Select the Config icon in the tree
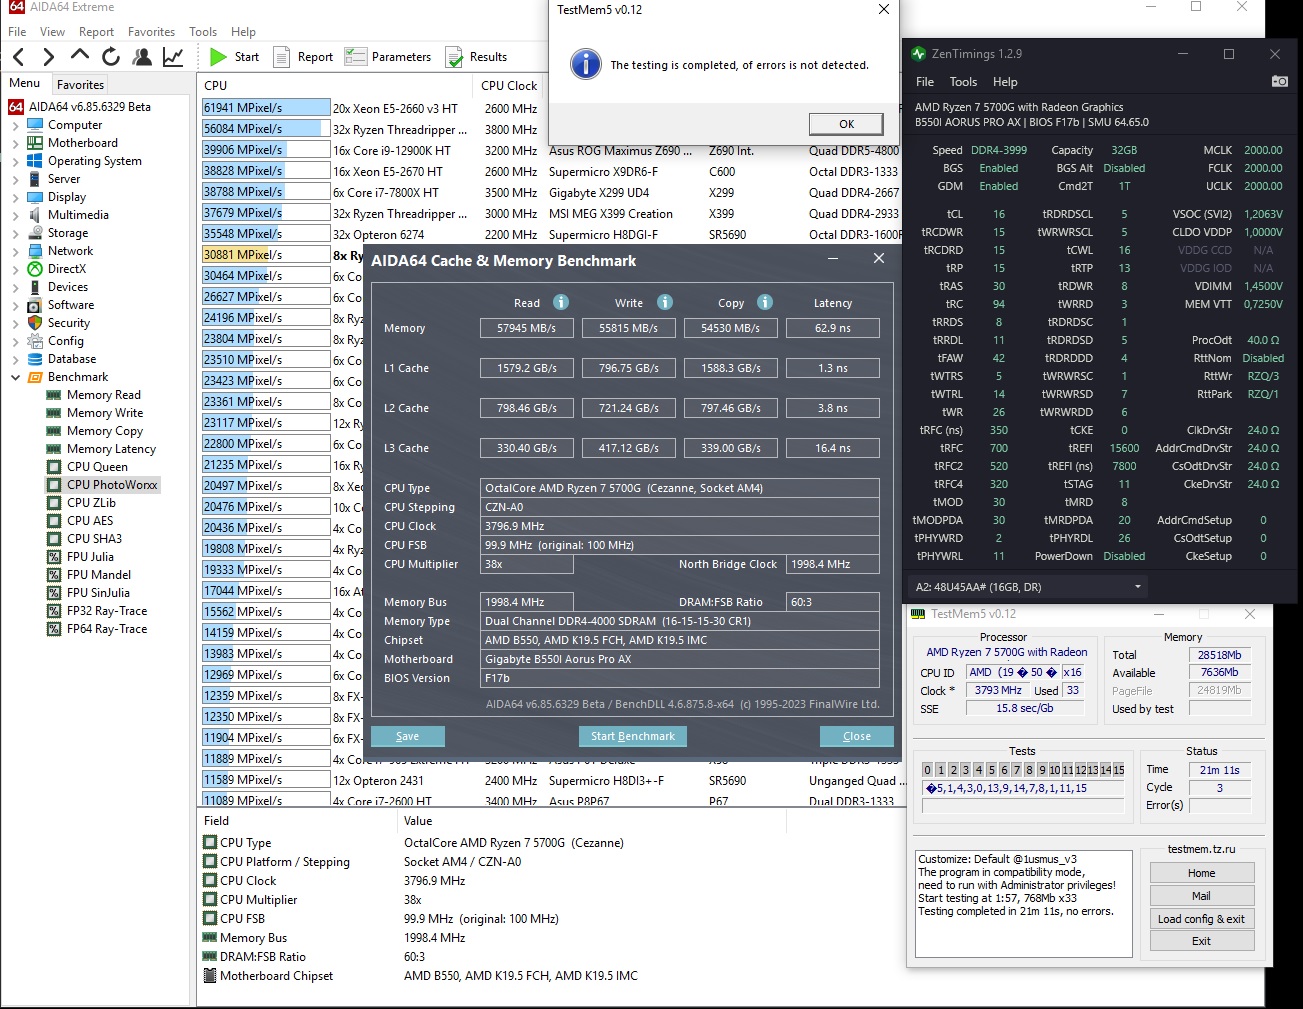Image resolution: width=1303 pixels, height=1009 pixels. point(35,341)
